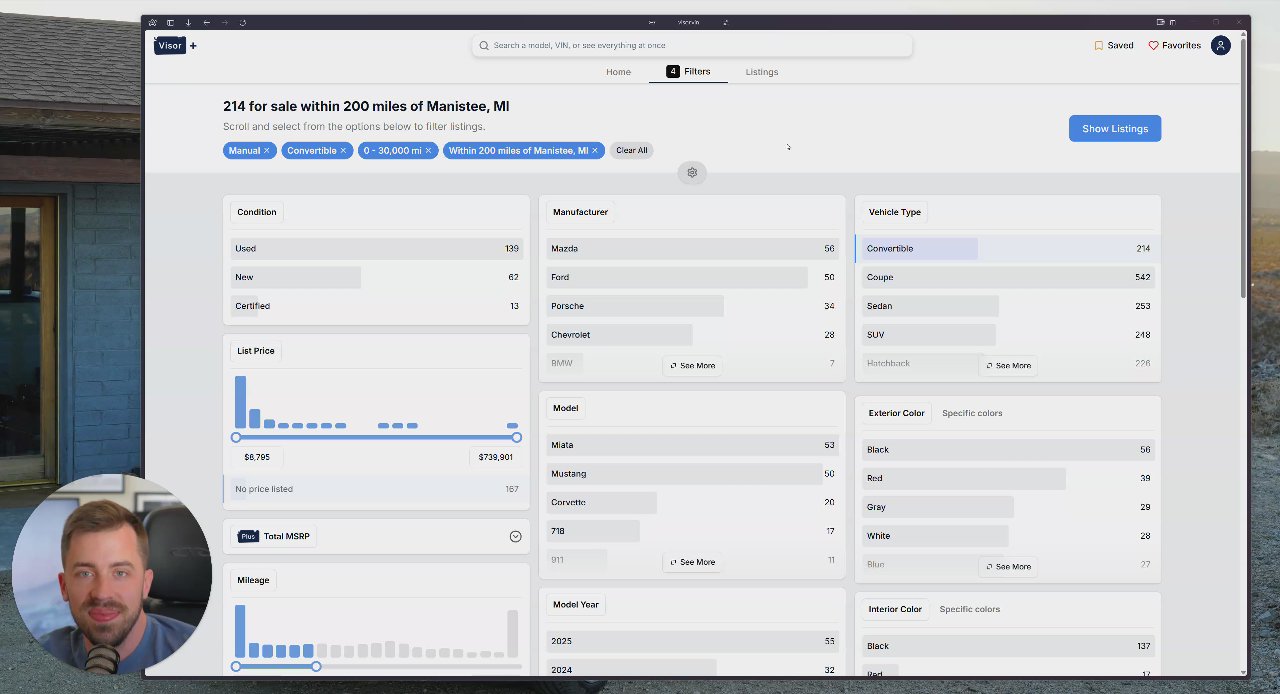Viewport: 1280px width, 694px height.
Task: Toggle the Gray exterior color filter
Action: coord(1008,507)
